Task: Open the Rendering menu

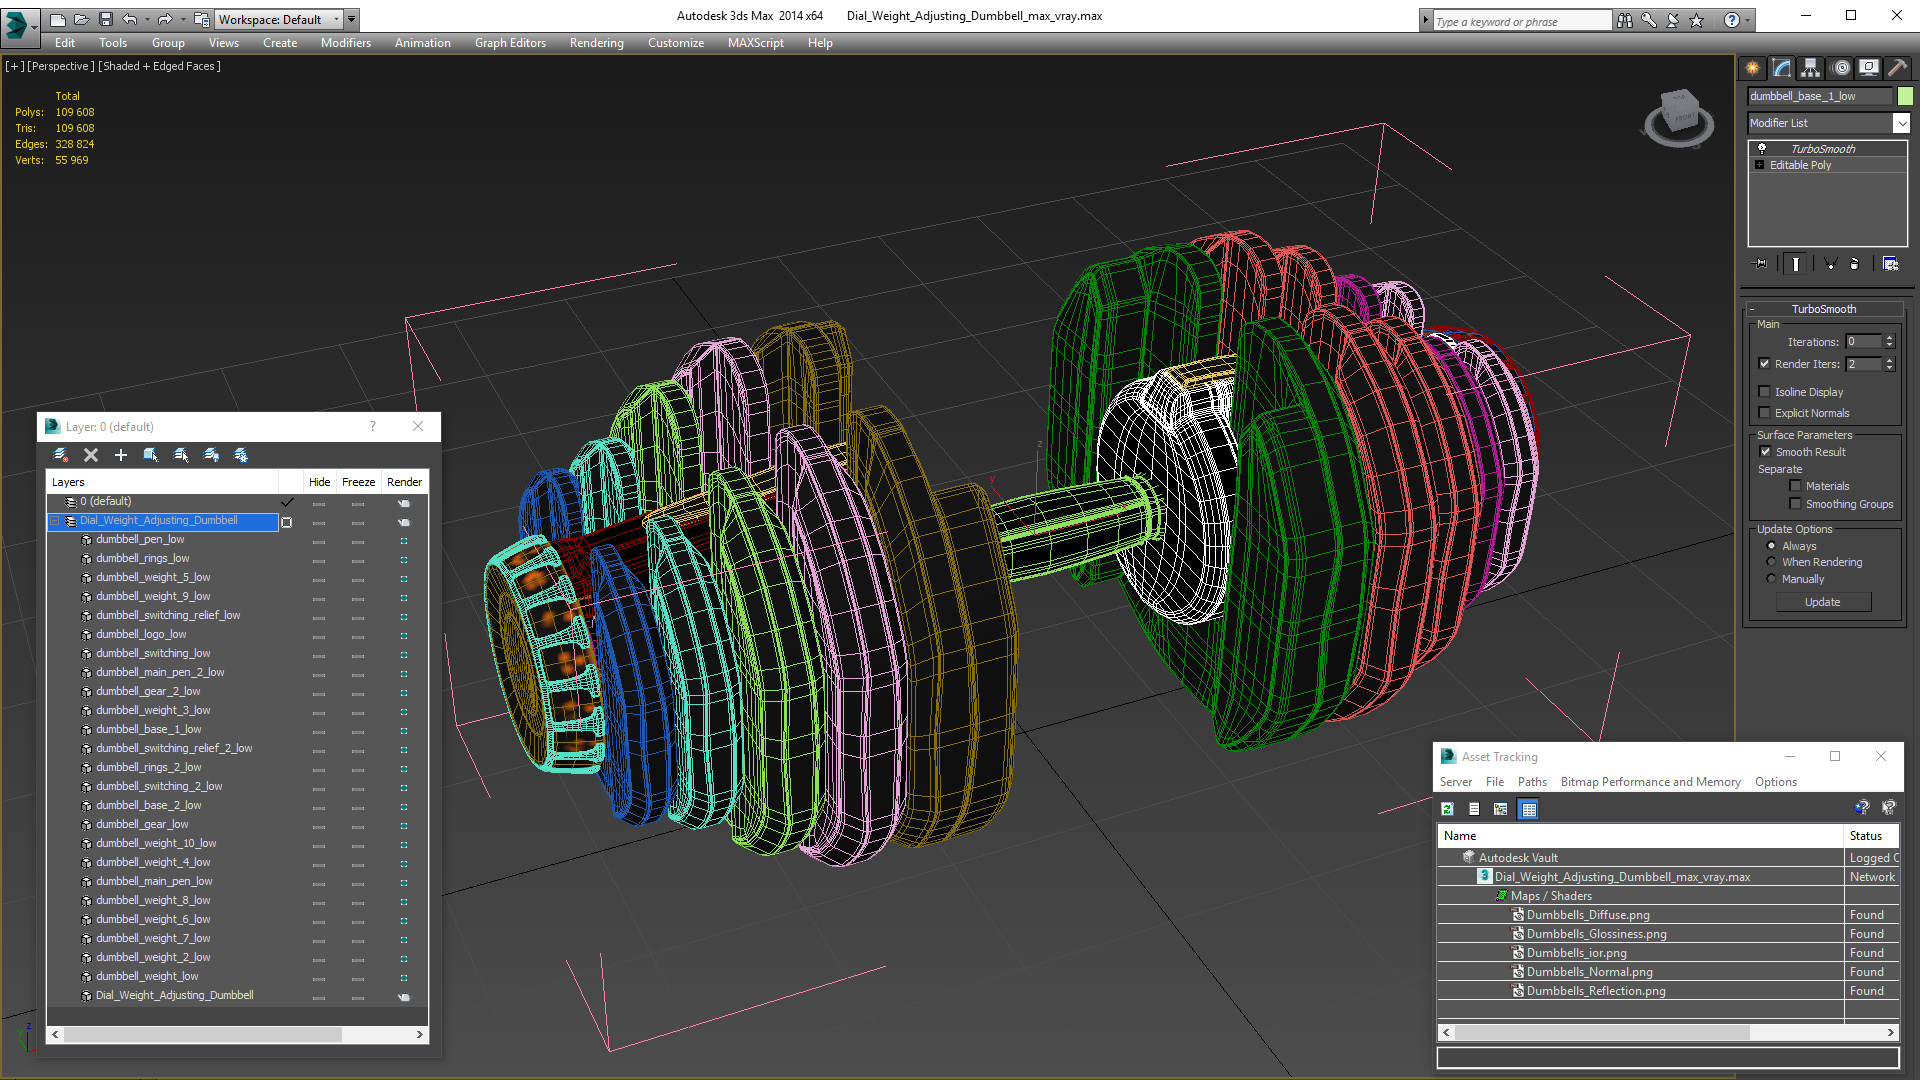Action: (596, 43)
